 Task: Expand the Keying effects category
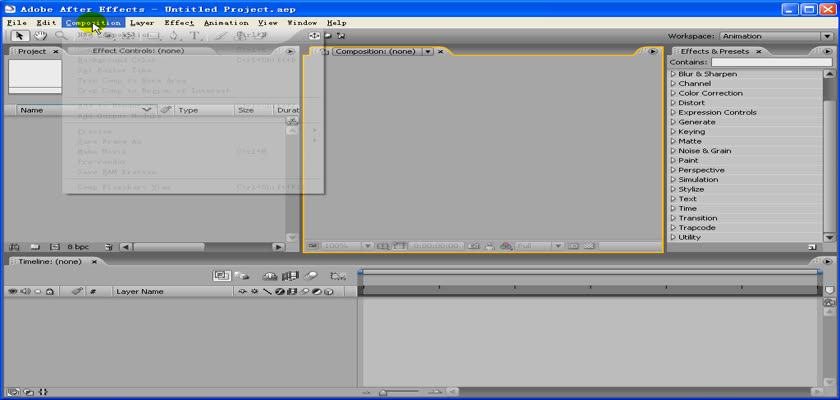click(x=673, y=132)
